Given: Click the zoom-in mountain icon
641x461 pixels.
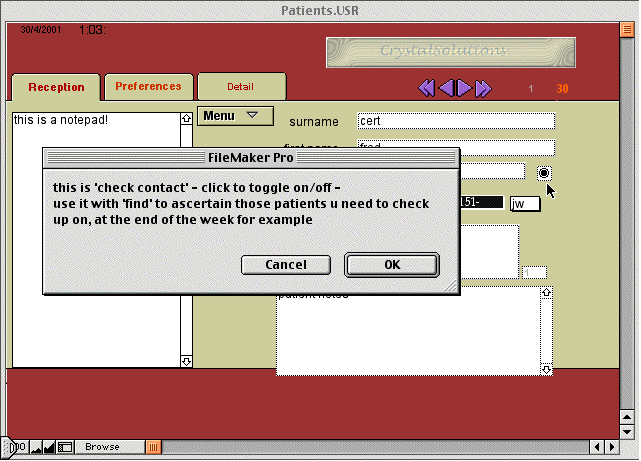Looking at the screenshot, I should tap(49, 448).
